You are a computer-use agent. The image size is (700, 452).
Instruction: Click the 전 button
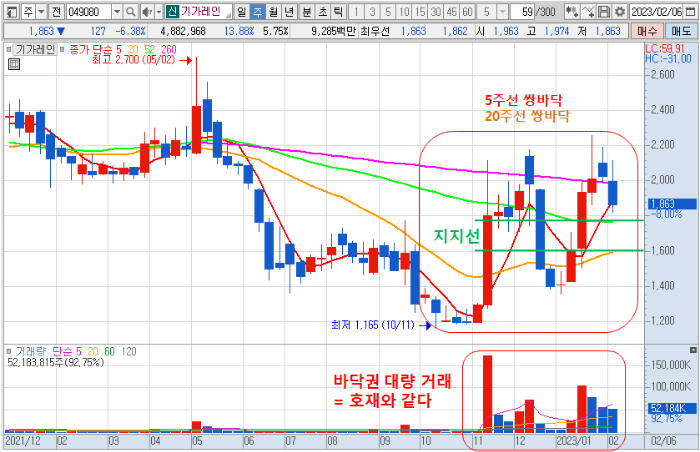[x=56, y=12]
